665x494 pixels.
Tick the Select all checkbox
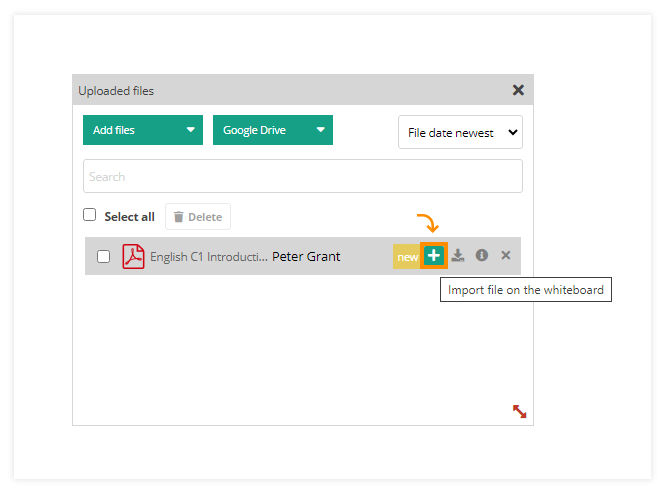pos(90,215)
